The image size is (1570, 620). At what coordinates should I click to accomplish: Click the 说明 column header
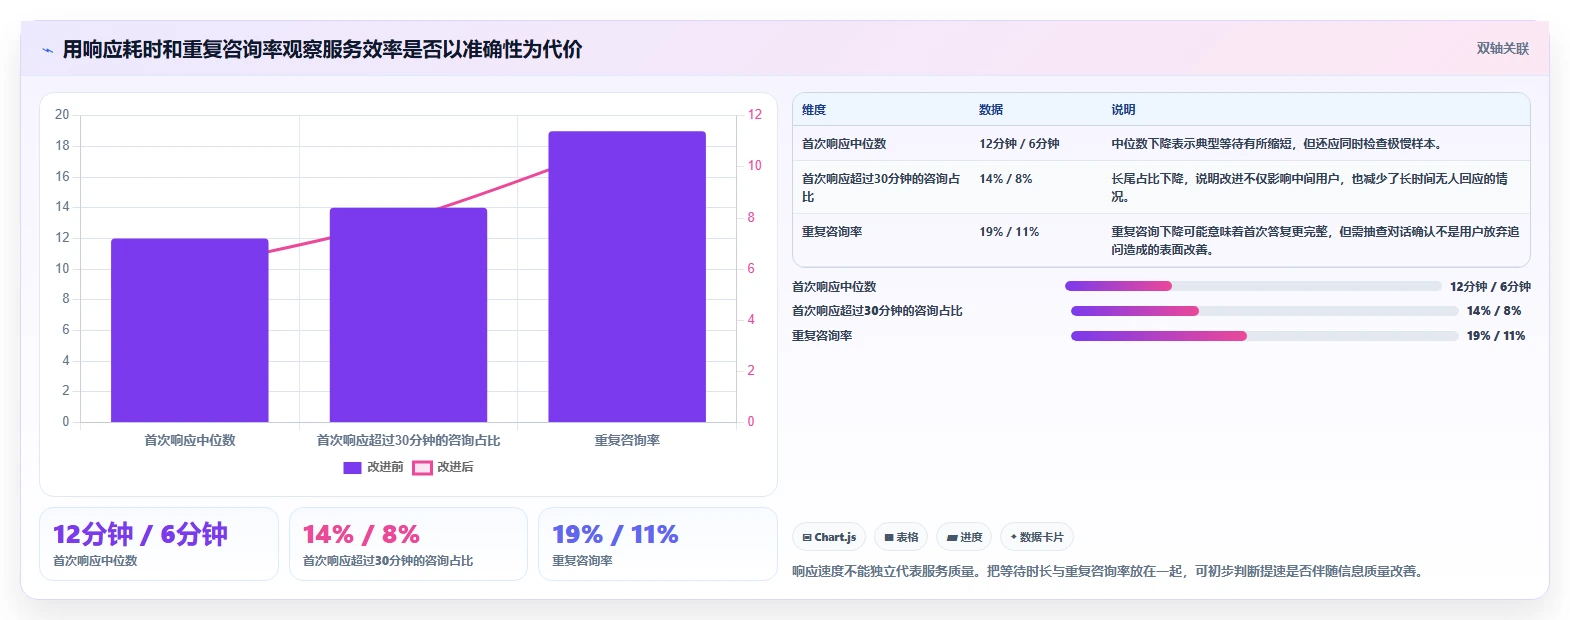pyautogui.click(x=1123, y=110)
